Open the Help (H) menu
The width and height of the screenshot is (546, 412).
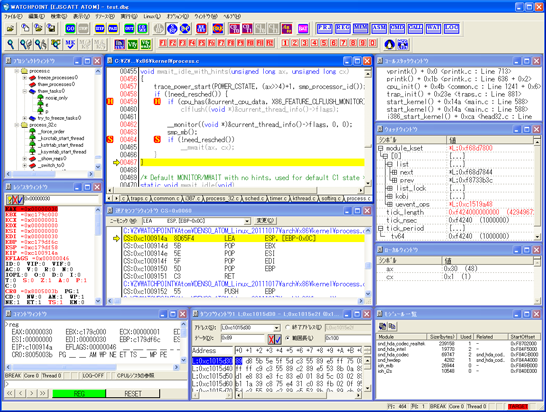(232, 16)
